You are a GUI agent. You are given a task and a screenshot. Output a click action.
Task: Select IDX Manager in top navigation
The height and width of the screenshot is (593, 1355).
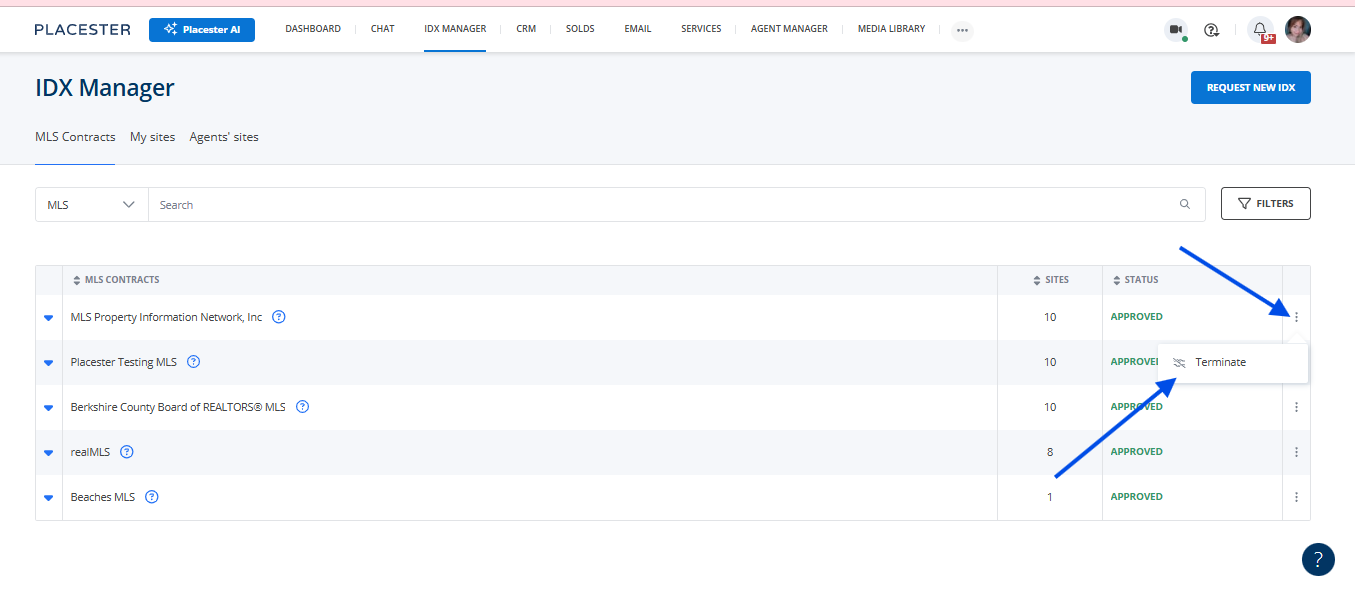pyautogui.click(x=455, y=29)
